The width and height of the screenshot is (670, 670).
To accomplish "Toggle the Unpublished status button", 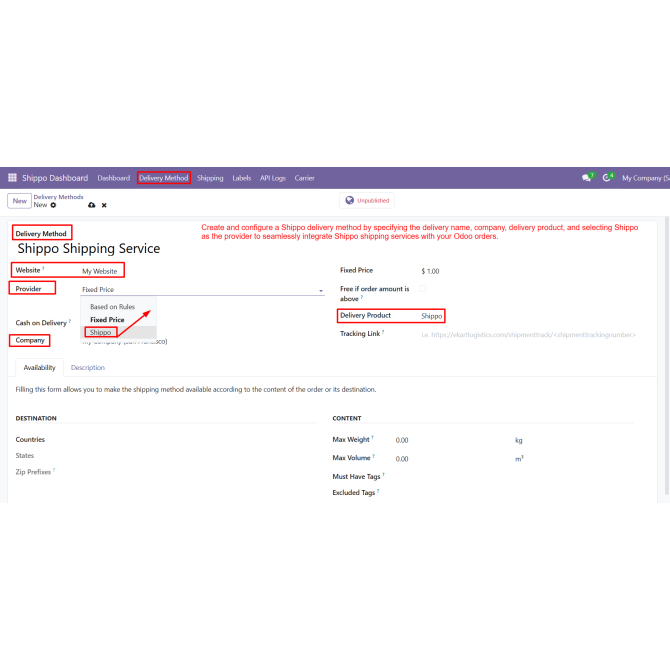I will 367,200.
